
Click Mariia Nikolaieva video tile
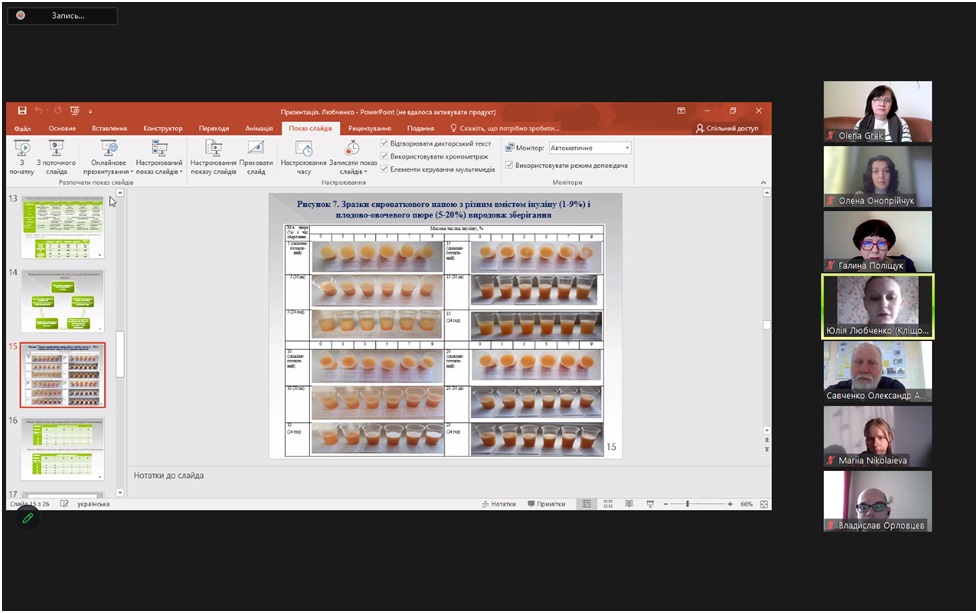[878, 437]
